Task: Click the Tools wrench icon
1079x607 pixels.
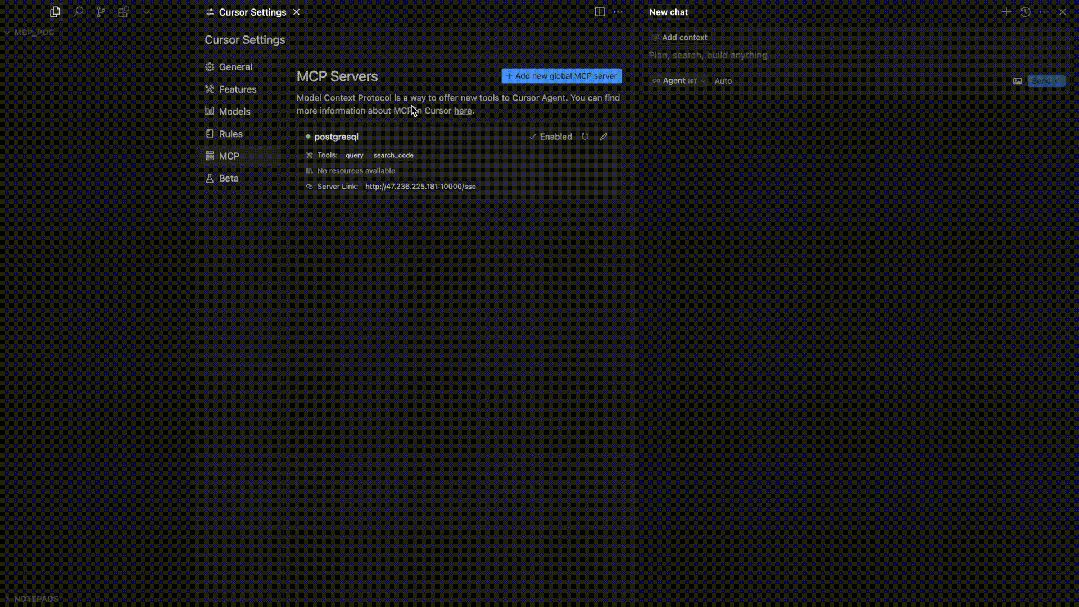Action: 309,156
